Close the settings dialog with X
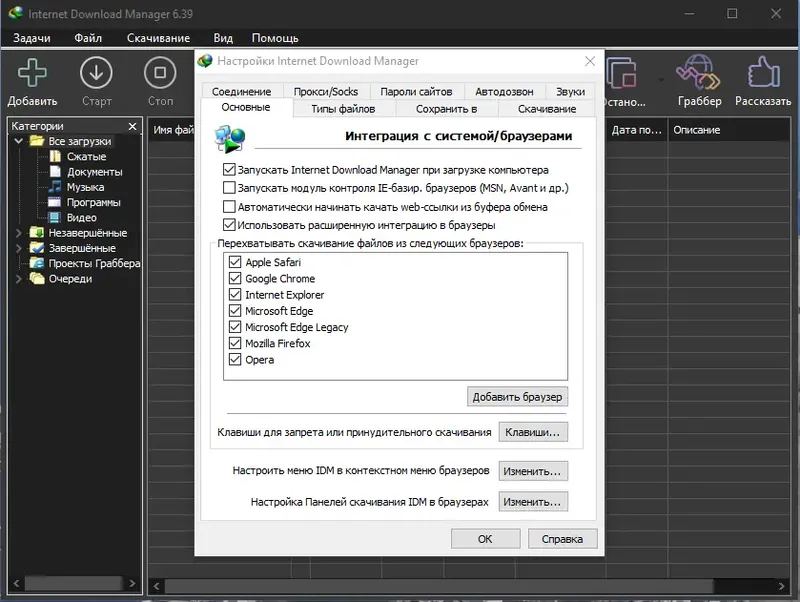The height and width of the screenshot is (602, 800). 590,61
